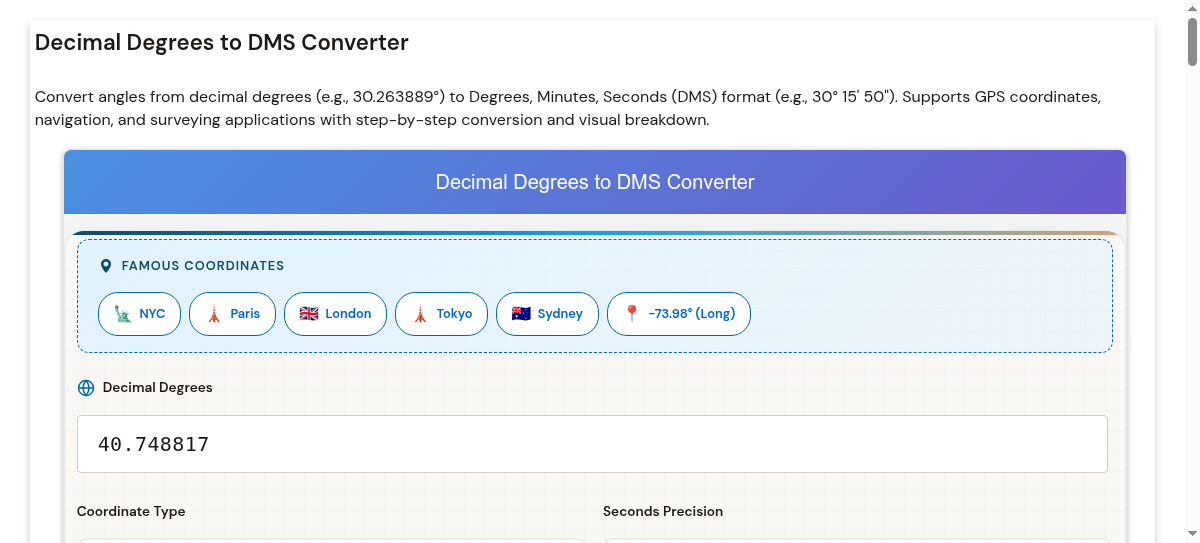Click the Statue of Liberty icon on NYC
This screenshot has height=543, width=1200.
pos(122,314)
